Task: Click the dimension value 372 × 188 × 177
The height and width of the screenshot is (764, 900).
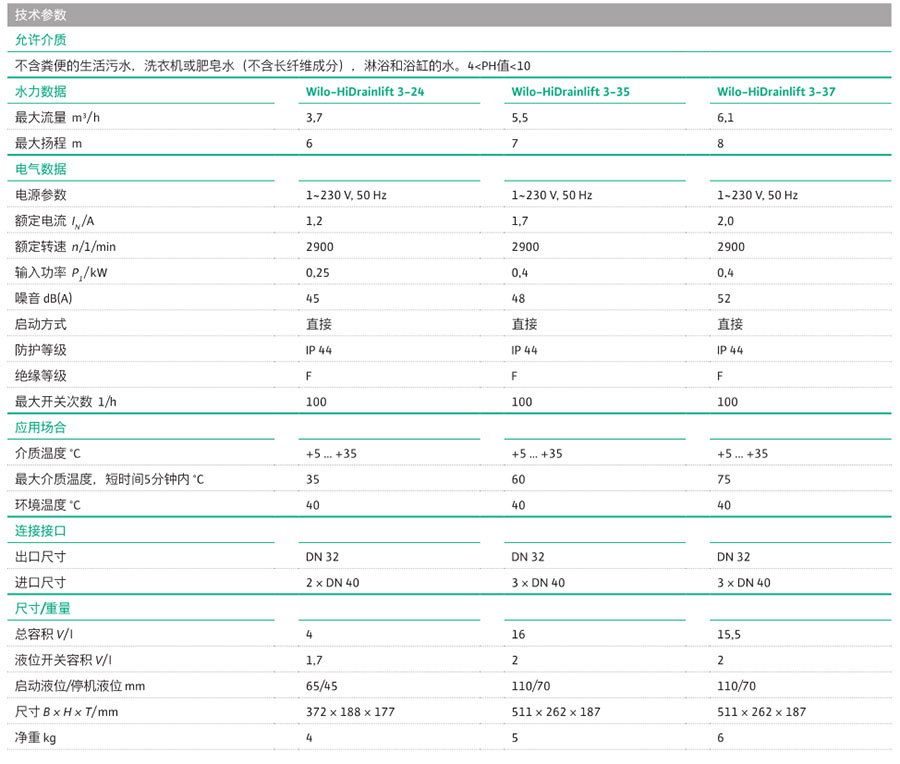Action: coord(351,712)
